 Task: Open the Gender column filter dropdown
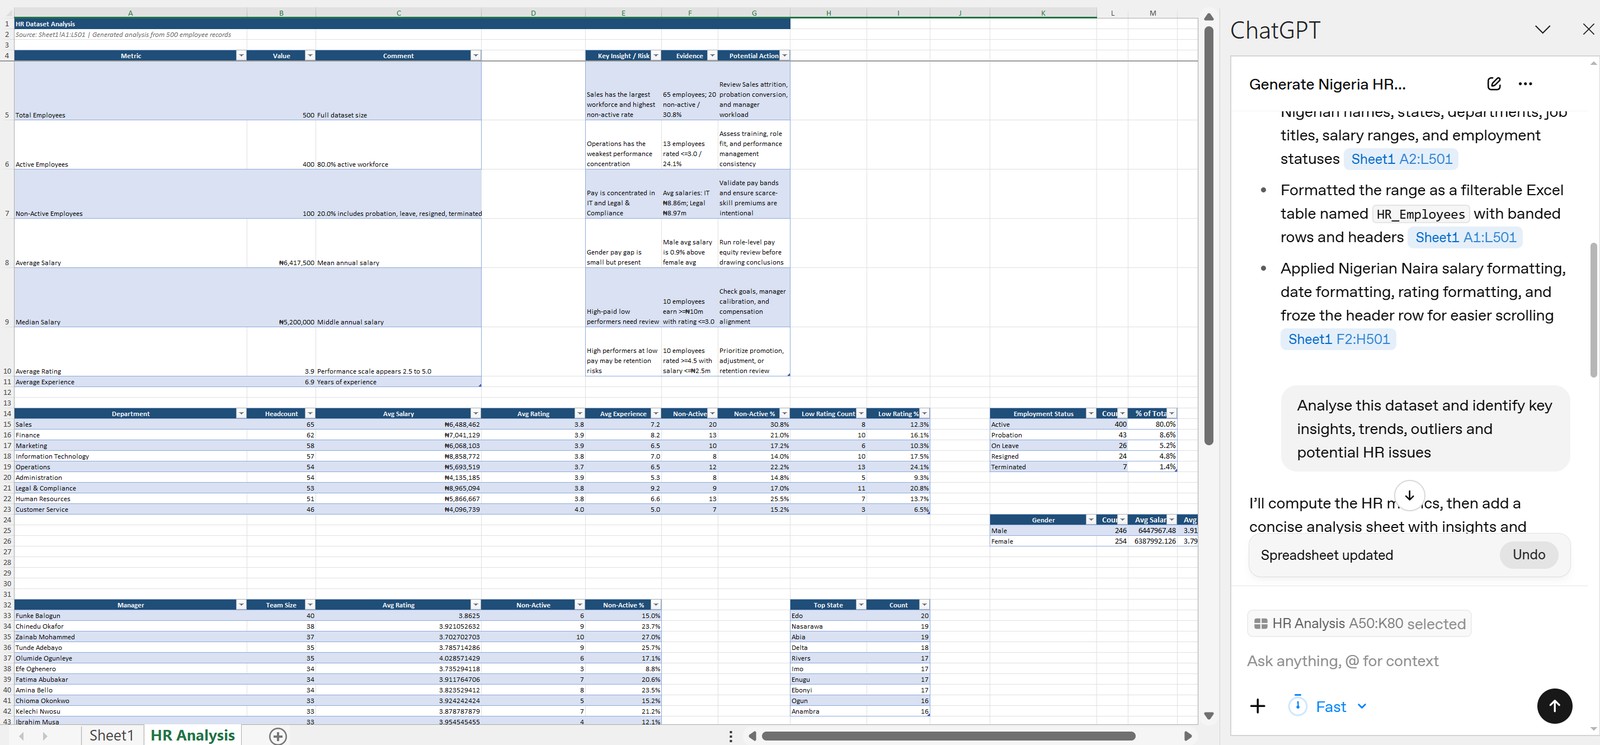click(1091, 520)
